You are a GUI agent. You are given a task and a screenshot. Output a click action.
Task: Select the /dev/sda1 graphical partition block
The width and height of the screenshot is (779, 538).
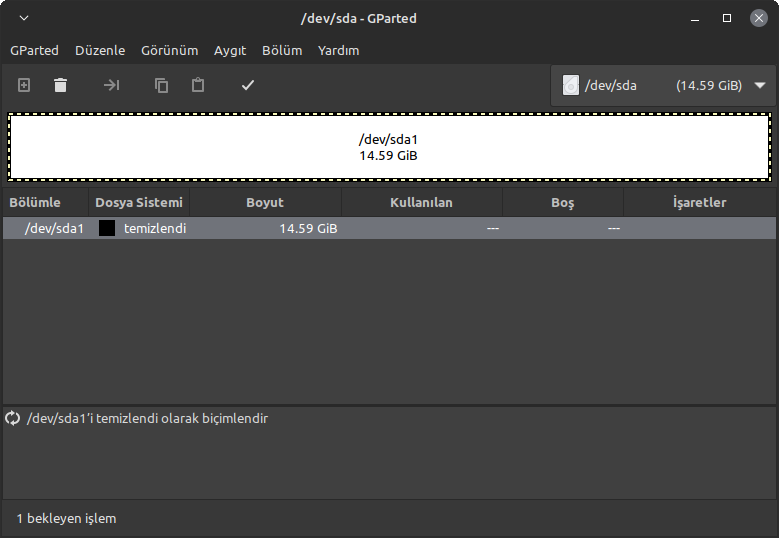(390, 147)
